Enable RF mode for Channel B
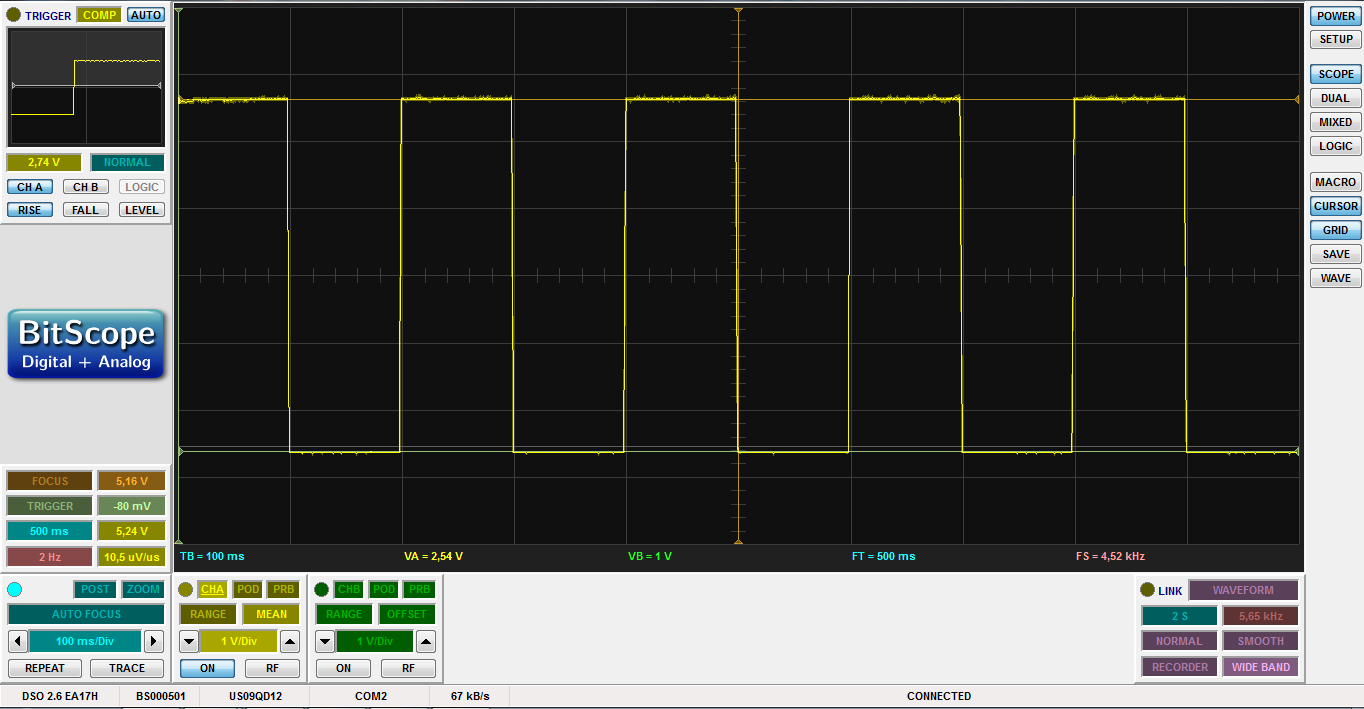This screenshot has height=709, width=1364. pos(408,668)
